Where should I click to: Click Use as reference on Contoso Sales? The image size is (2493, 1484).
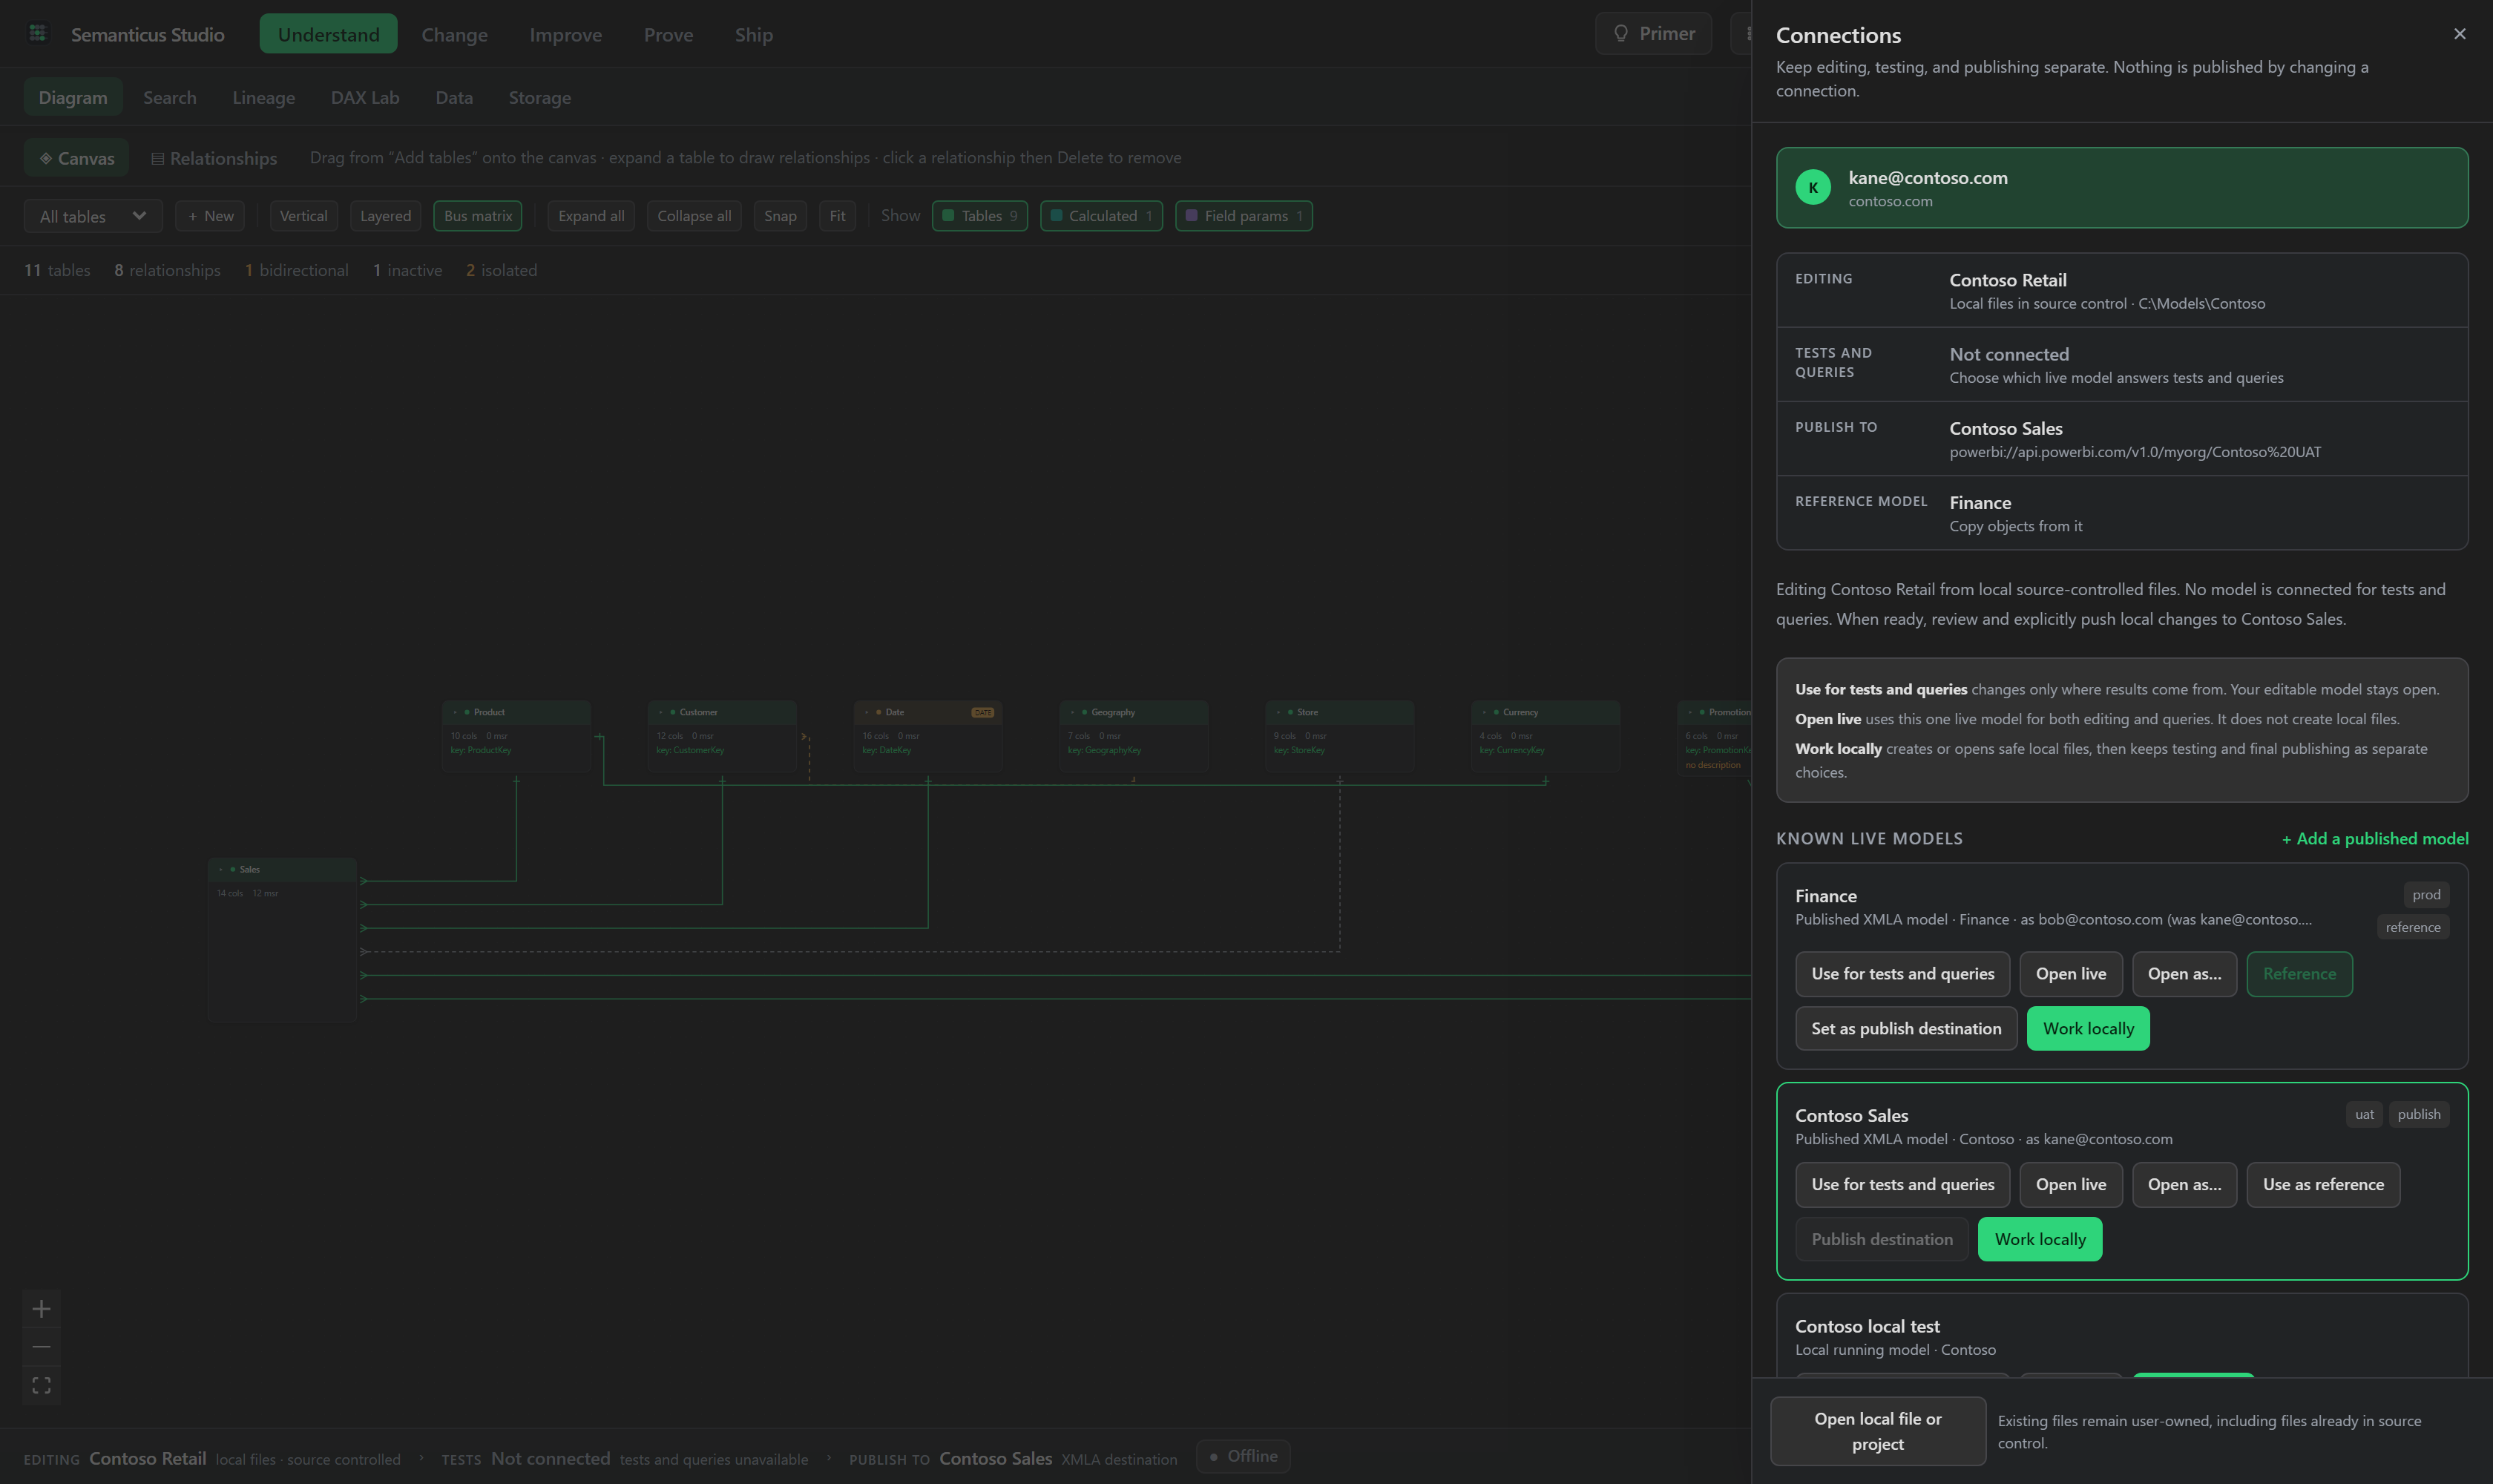tap(2323, 1185)
